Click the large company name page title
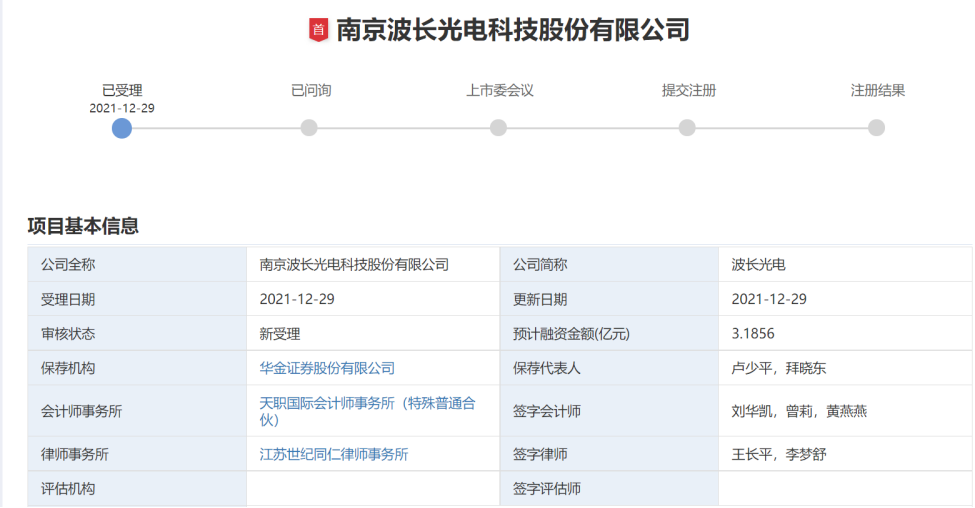 513,30
